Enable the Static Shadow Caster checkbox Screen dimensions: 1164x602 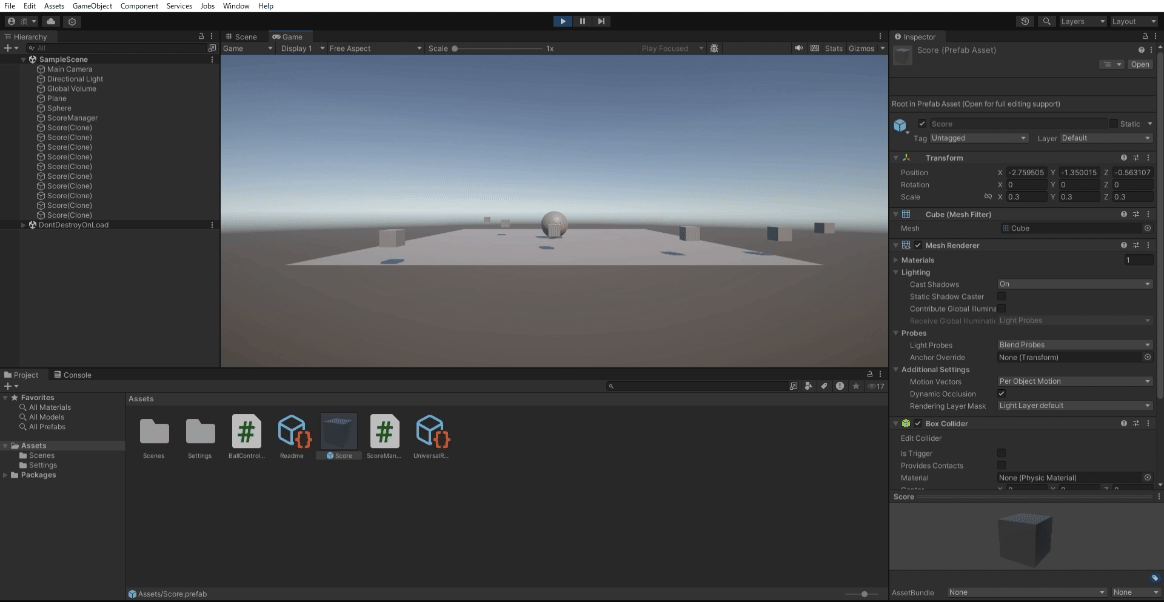pos(1001,297)
